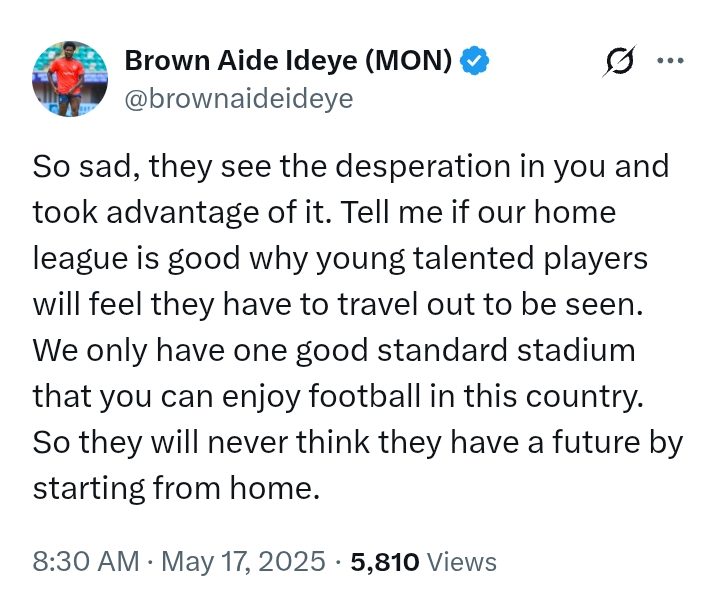This screenshot has height=604, width=720.
Task: Click the May 17, 2025 date
Action: (243, 561)
